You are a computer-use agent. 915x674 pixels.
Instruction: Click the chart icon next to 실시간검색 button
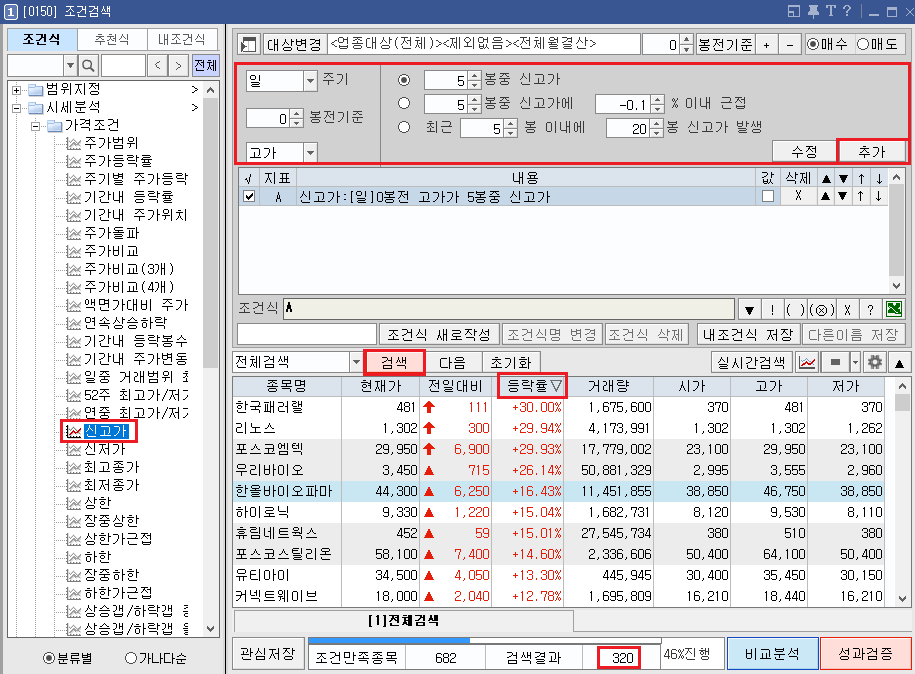coord(808,364)
